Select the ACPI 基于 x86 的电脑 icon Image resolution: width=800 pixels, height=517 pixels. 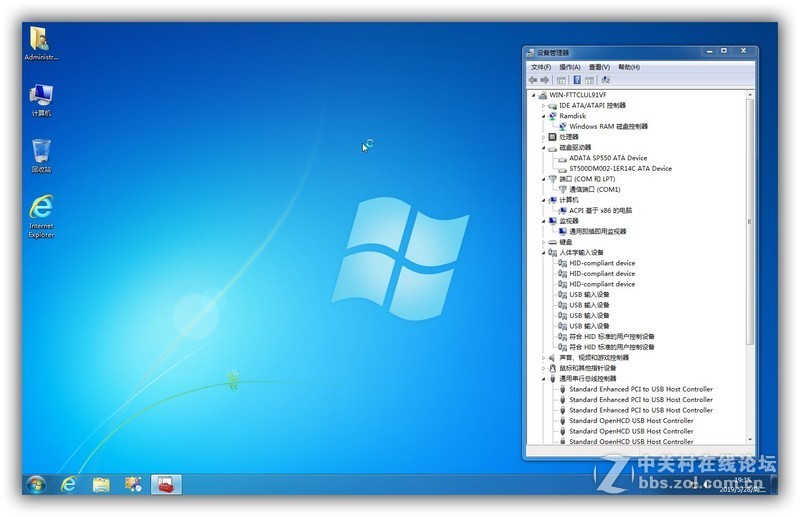[562, 210]
